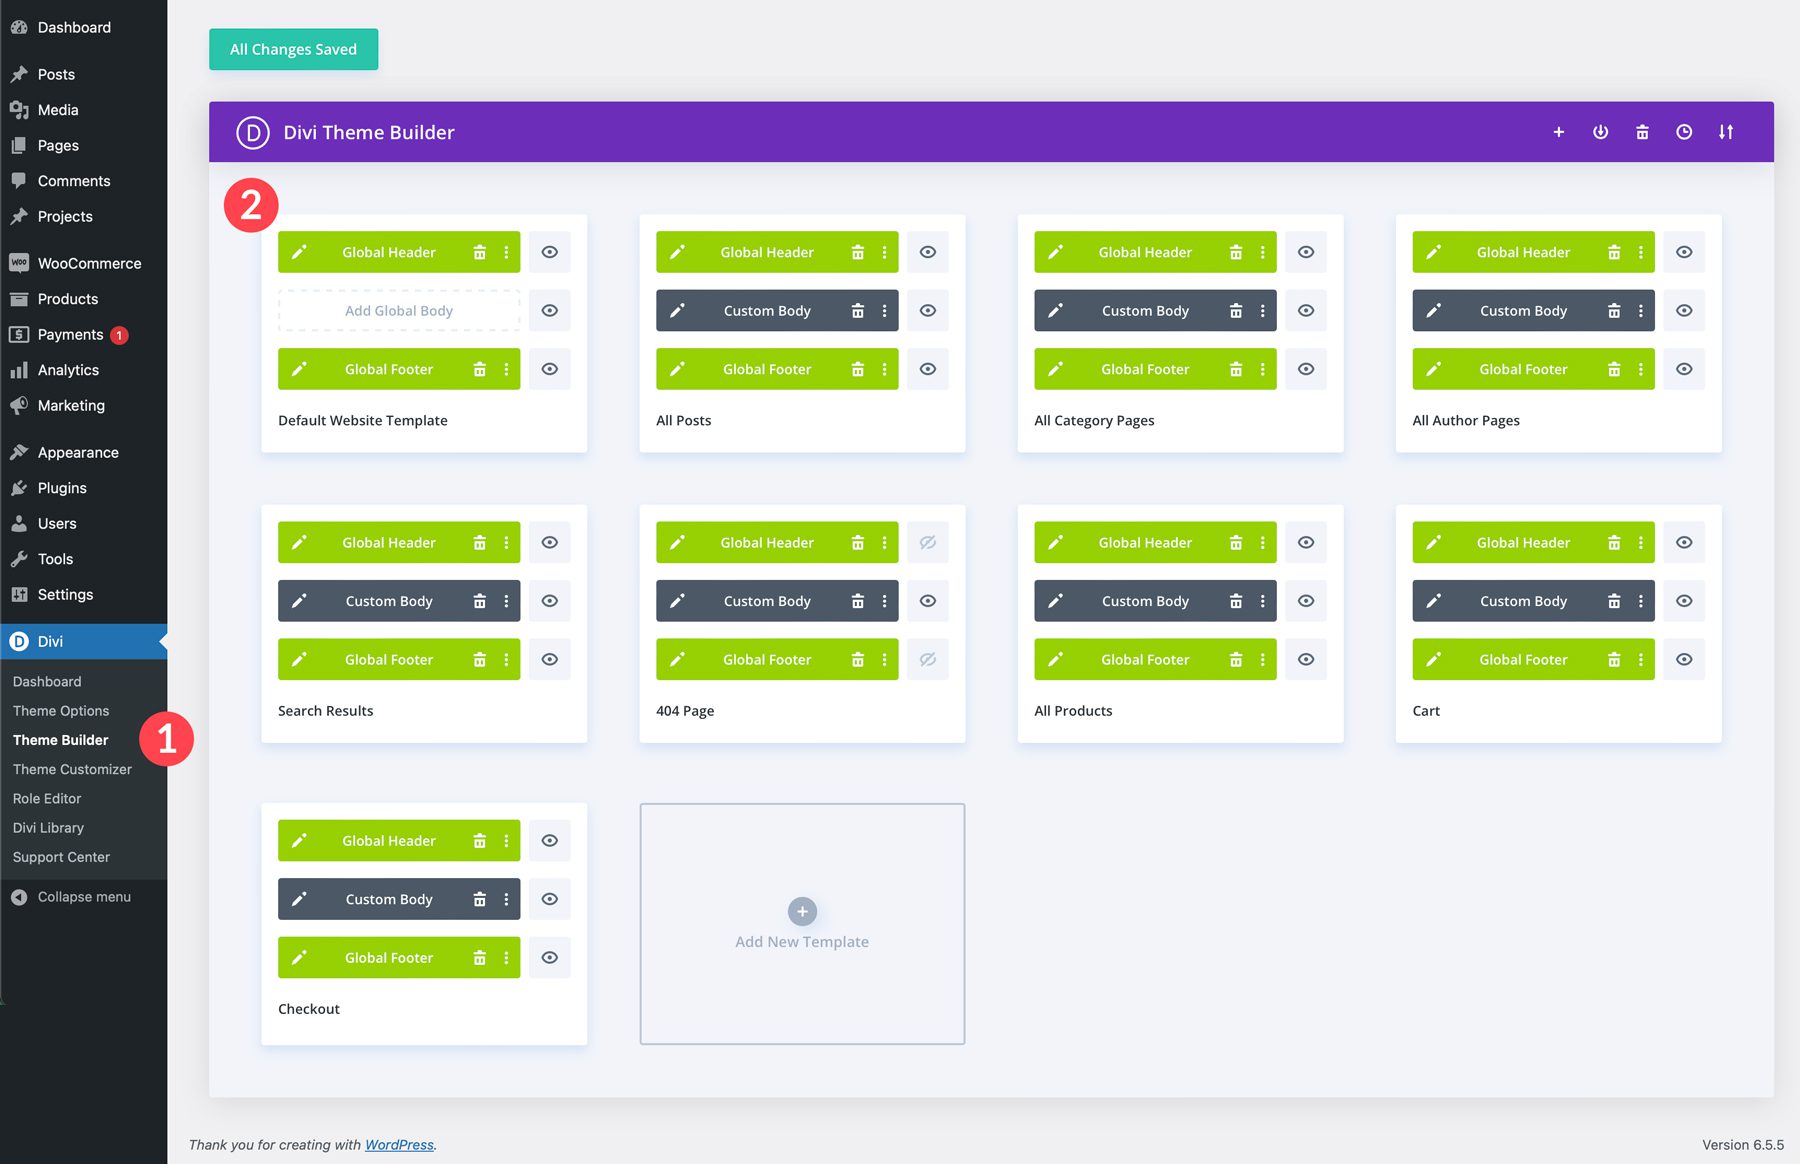Click the up-down sort arrows icon
Viewport: 1800px width, 1164px height.
pyautogui.click(x=1726, y=131)
